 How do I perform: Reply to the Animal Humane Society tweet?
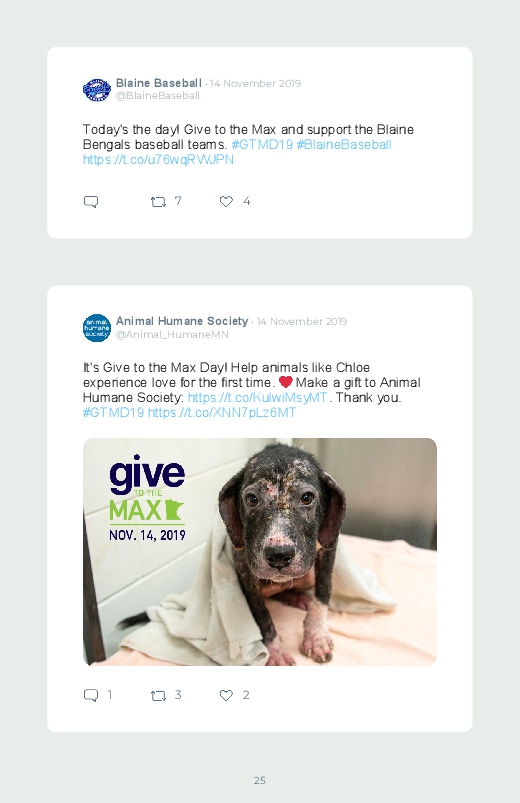(x=91, y=695)
